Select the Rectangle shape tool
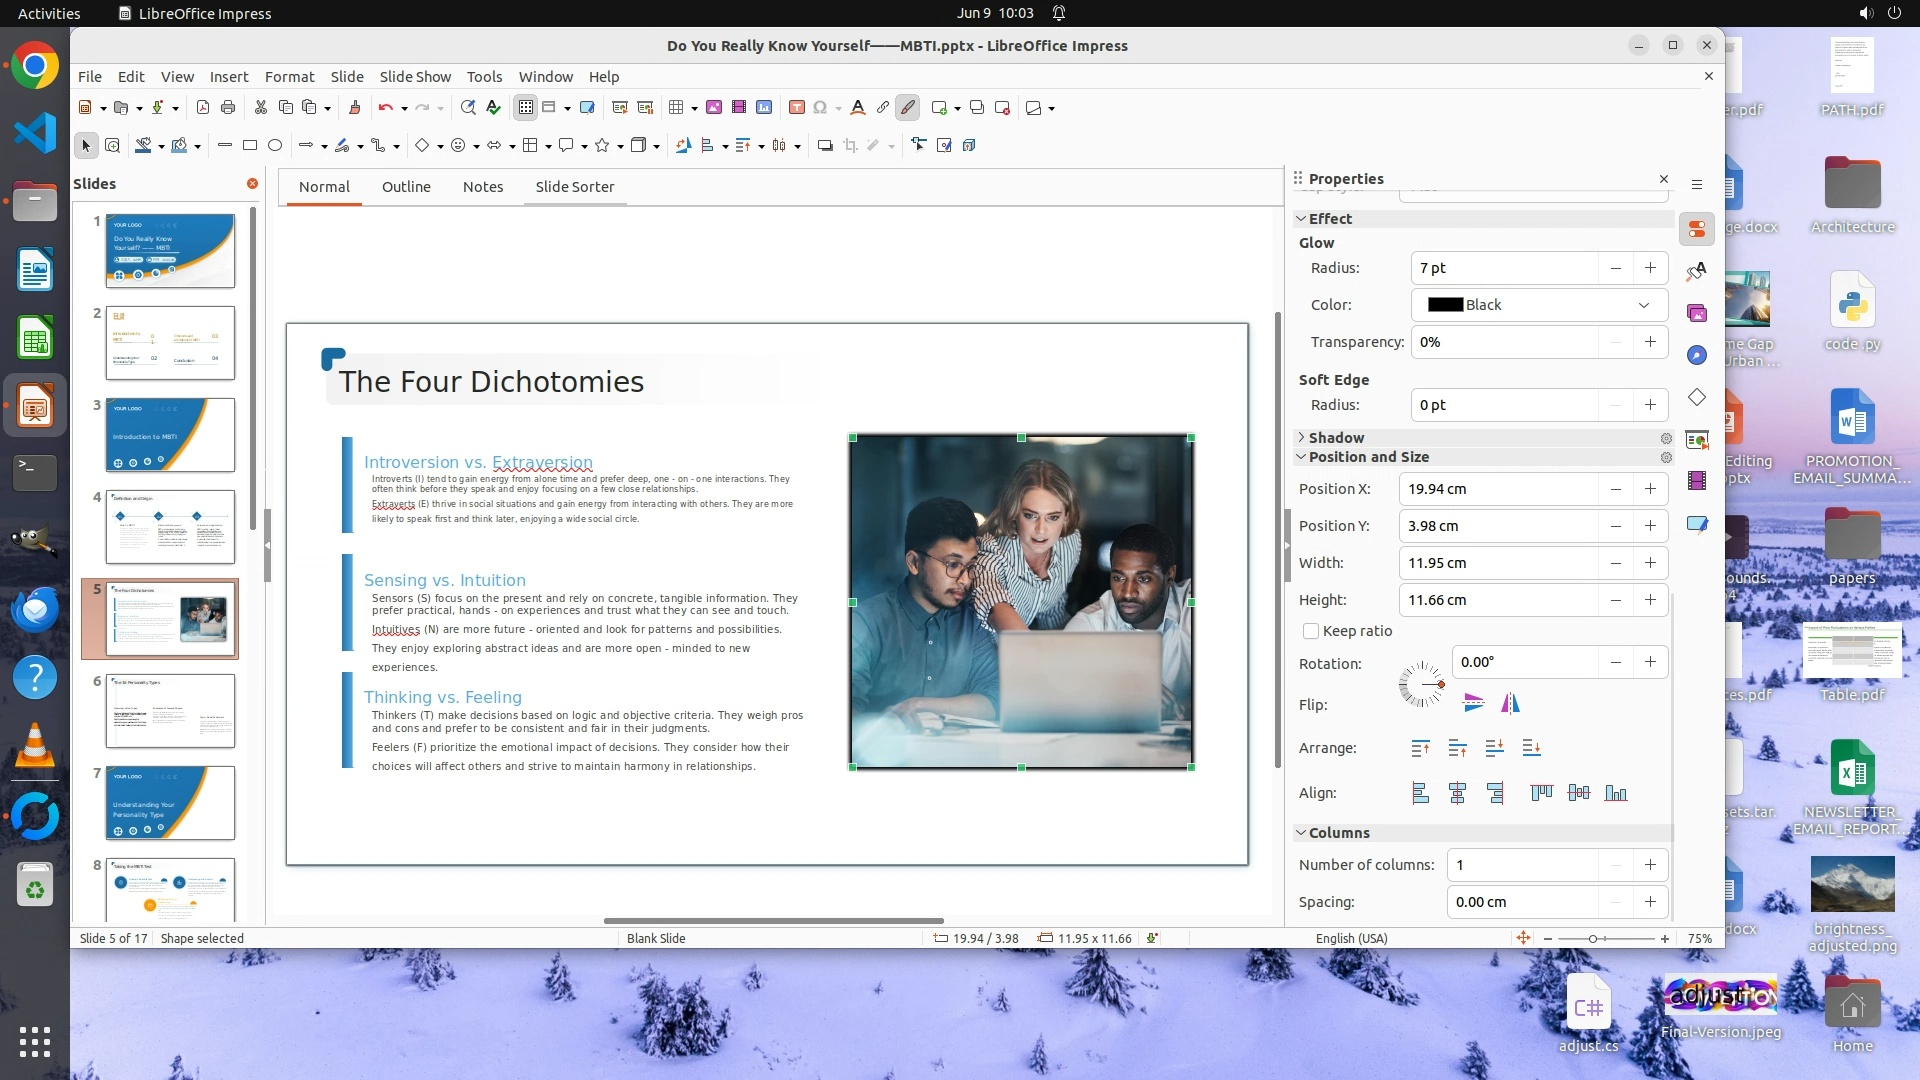The image size is (1920, 1080). (250, 146)
